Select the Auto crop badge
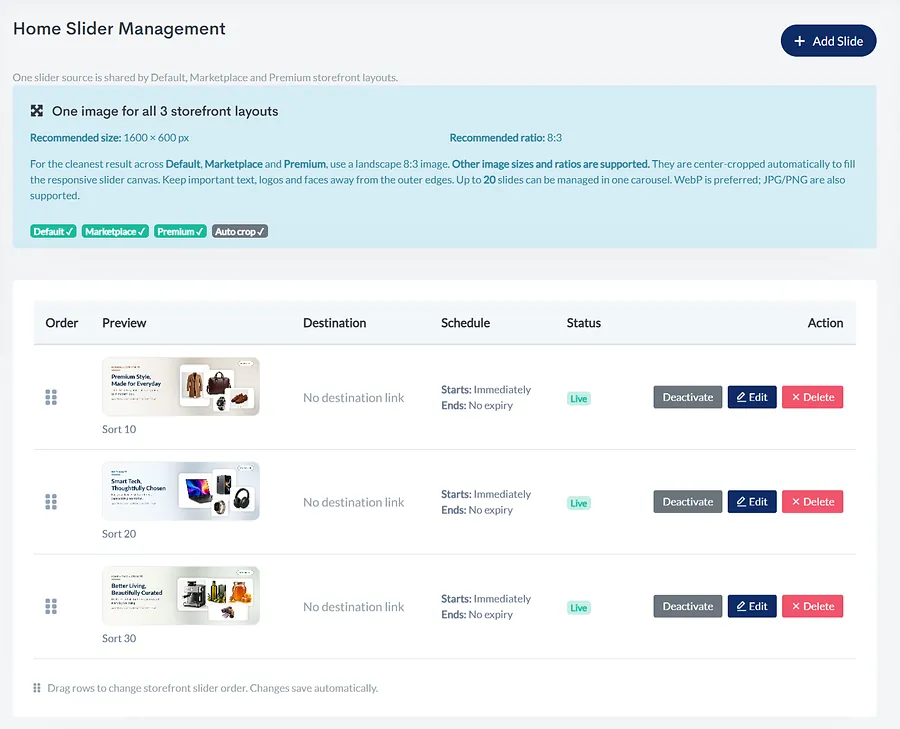Screen dimensions: 900x729 coord(239,231)
